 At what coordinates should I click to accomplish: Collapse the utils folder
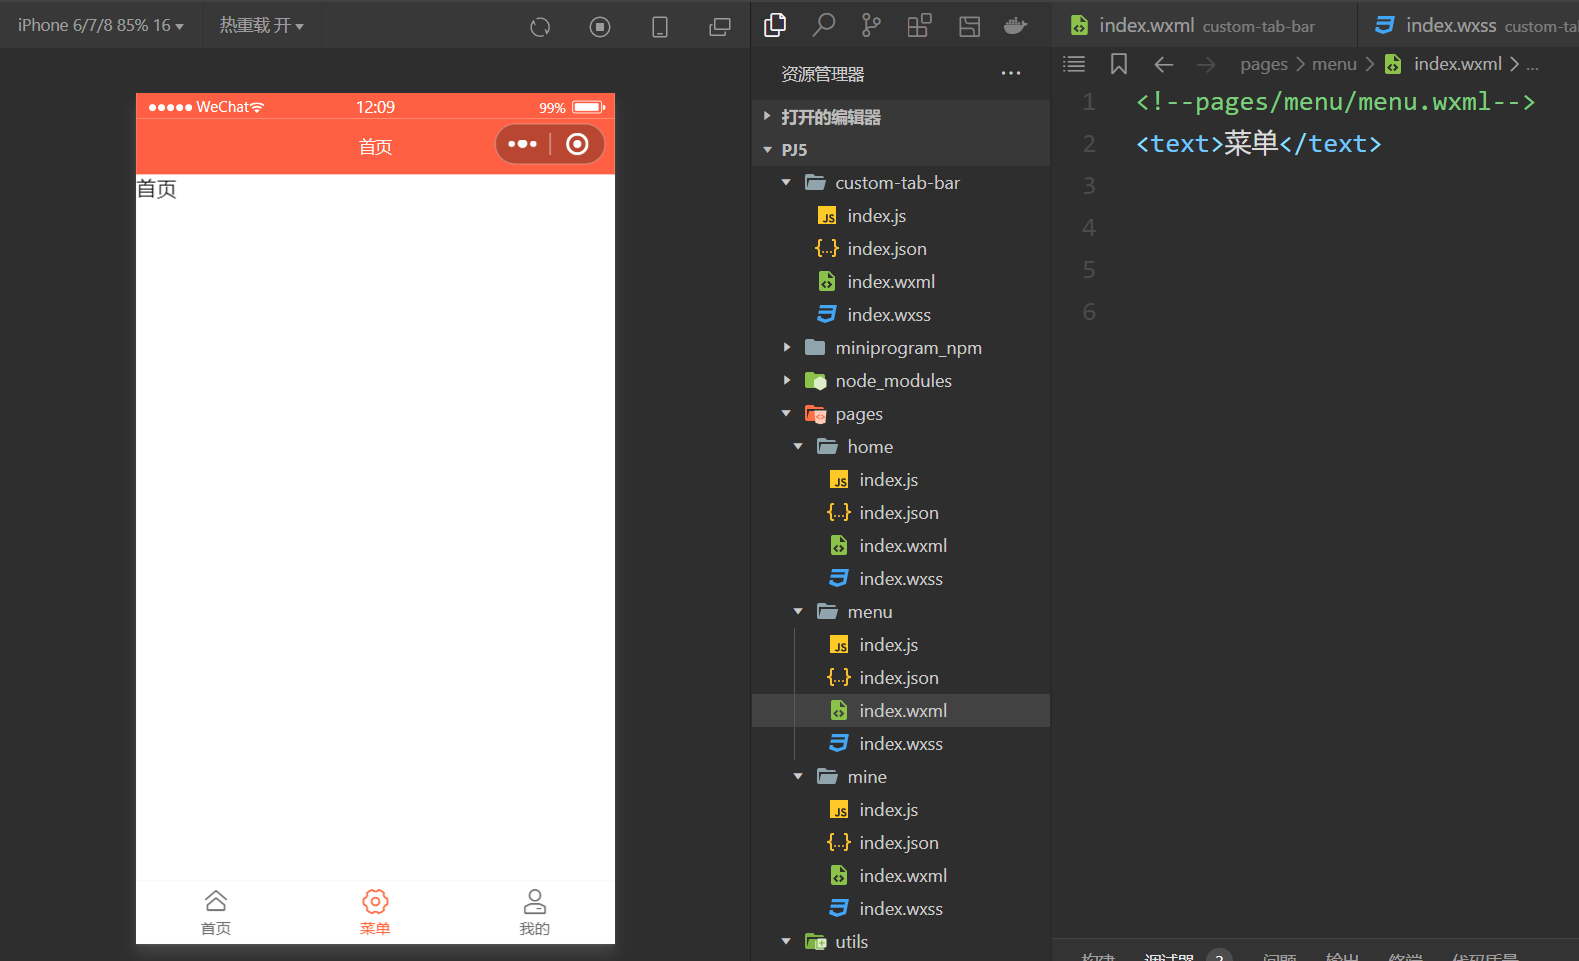pyautogui.click(x=900, y=942)
